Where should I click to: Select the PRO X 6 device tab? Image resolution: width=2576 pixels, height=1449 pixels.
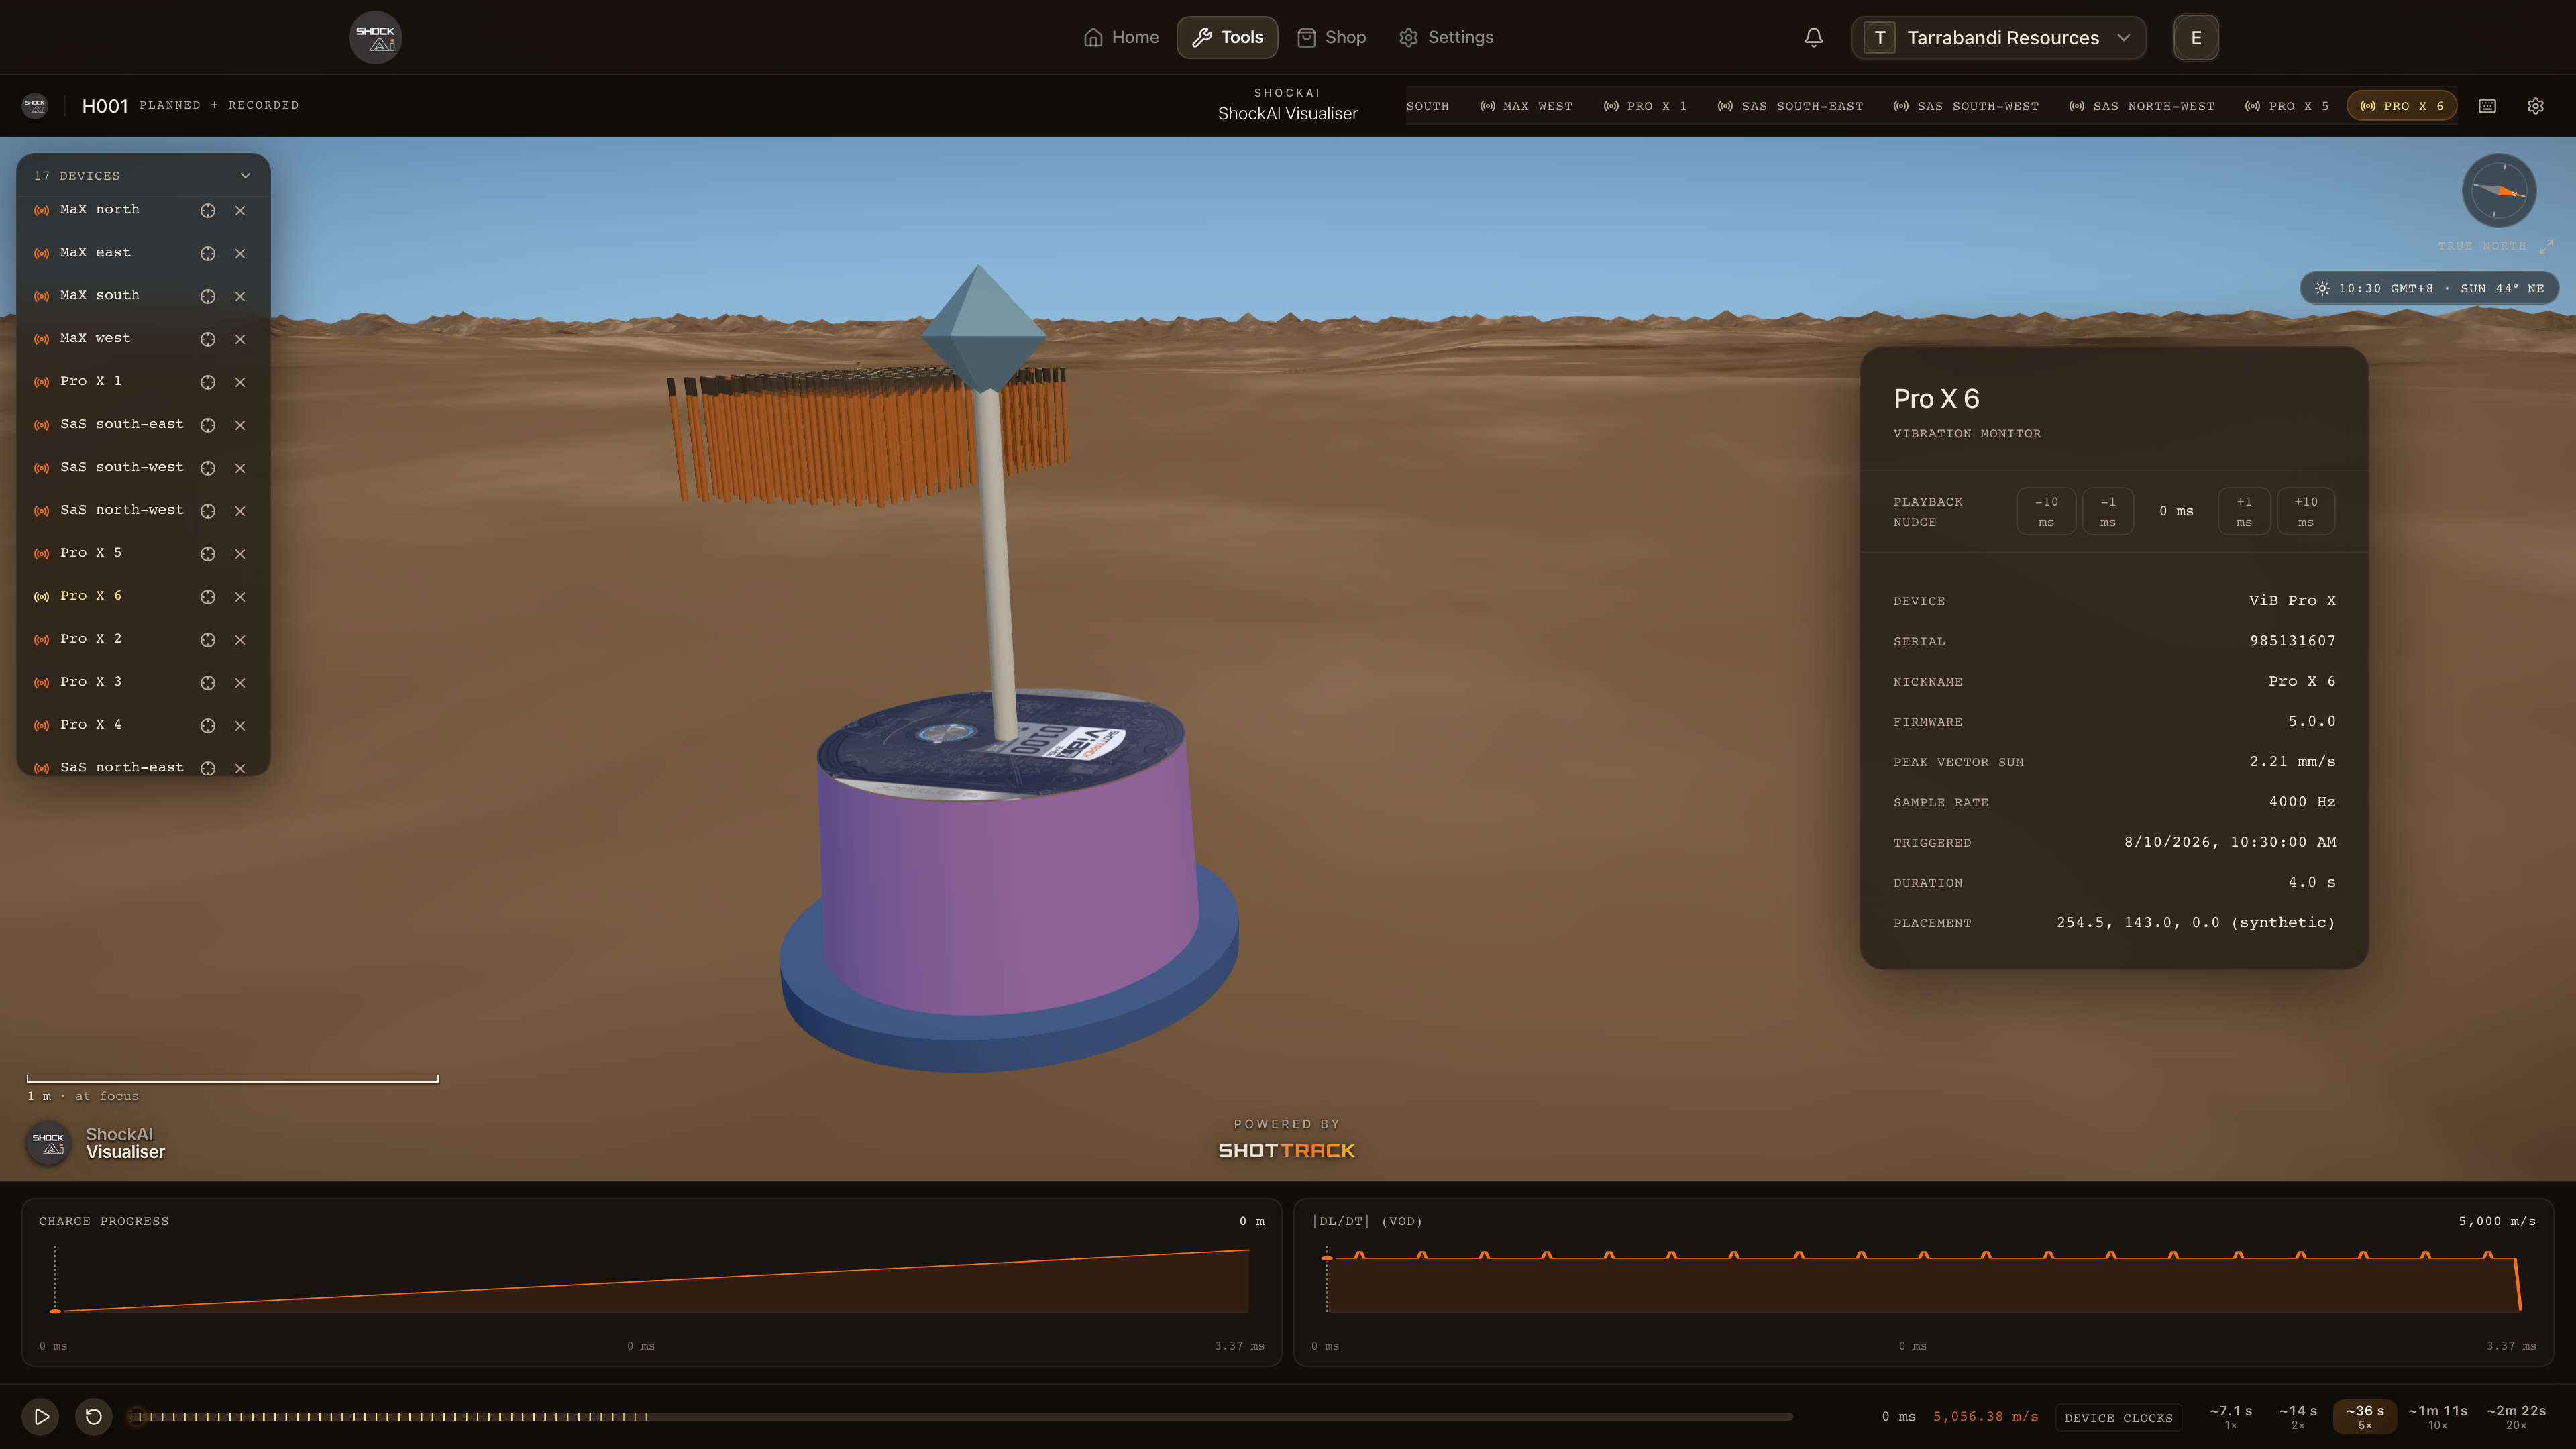click(x=2402, y=106)
